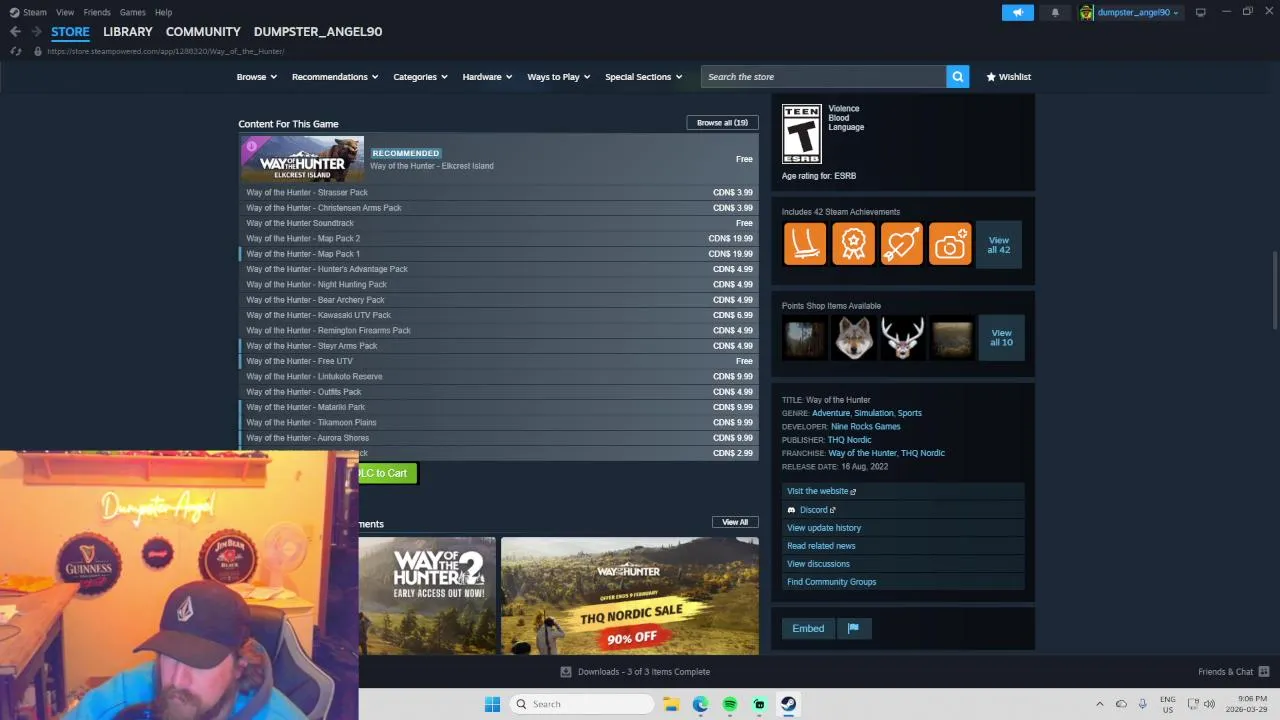This screenshot has width=1280, height=720.
Task: Go back with the left arrow
Action: (15, 32)
